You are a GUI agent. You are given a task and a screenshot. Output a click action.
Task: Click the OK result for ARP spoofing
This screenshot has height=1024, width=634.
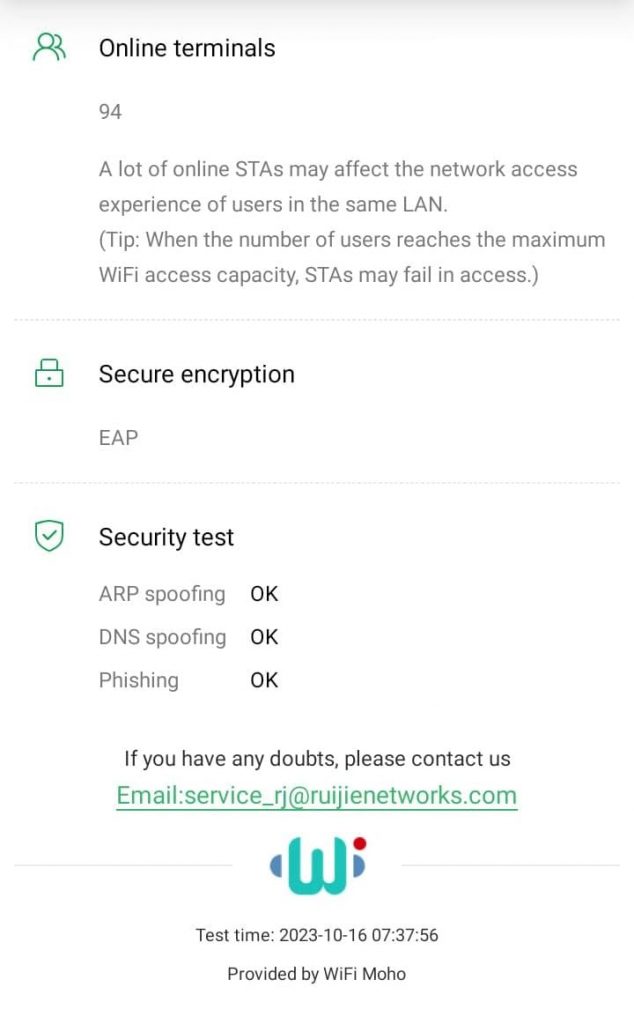[x=264, y=594]
